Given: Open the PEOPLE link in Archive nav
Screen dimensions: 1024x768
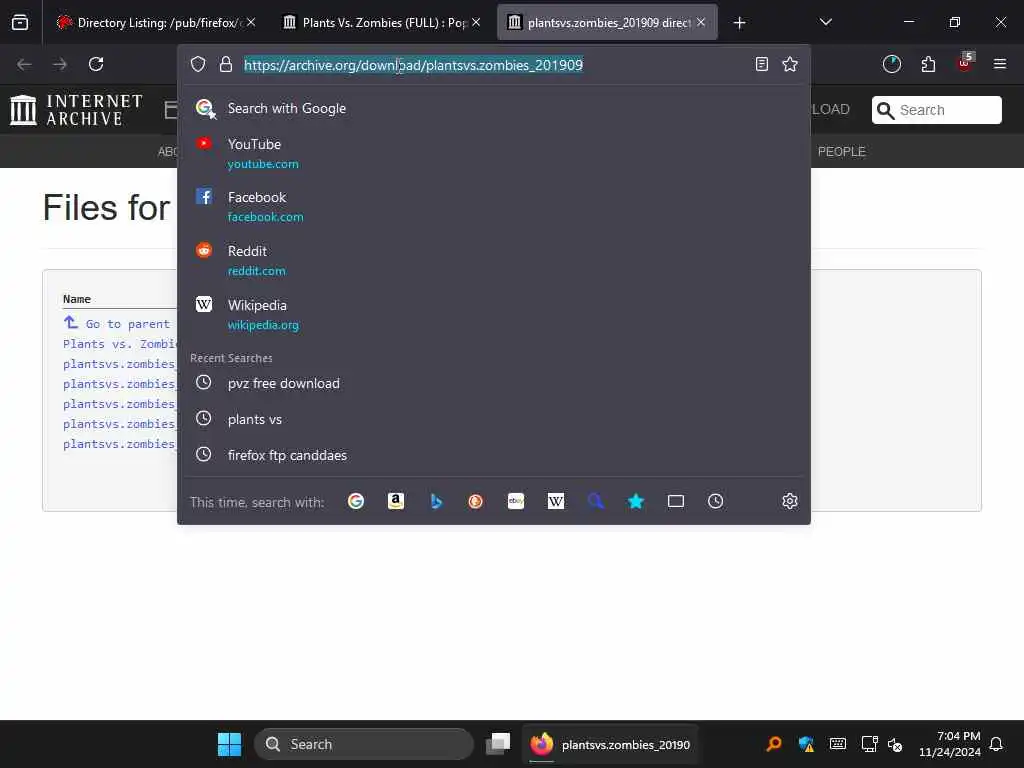Looking at the screenshot, I should pyautogui.click(x=842, y=152).
